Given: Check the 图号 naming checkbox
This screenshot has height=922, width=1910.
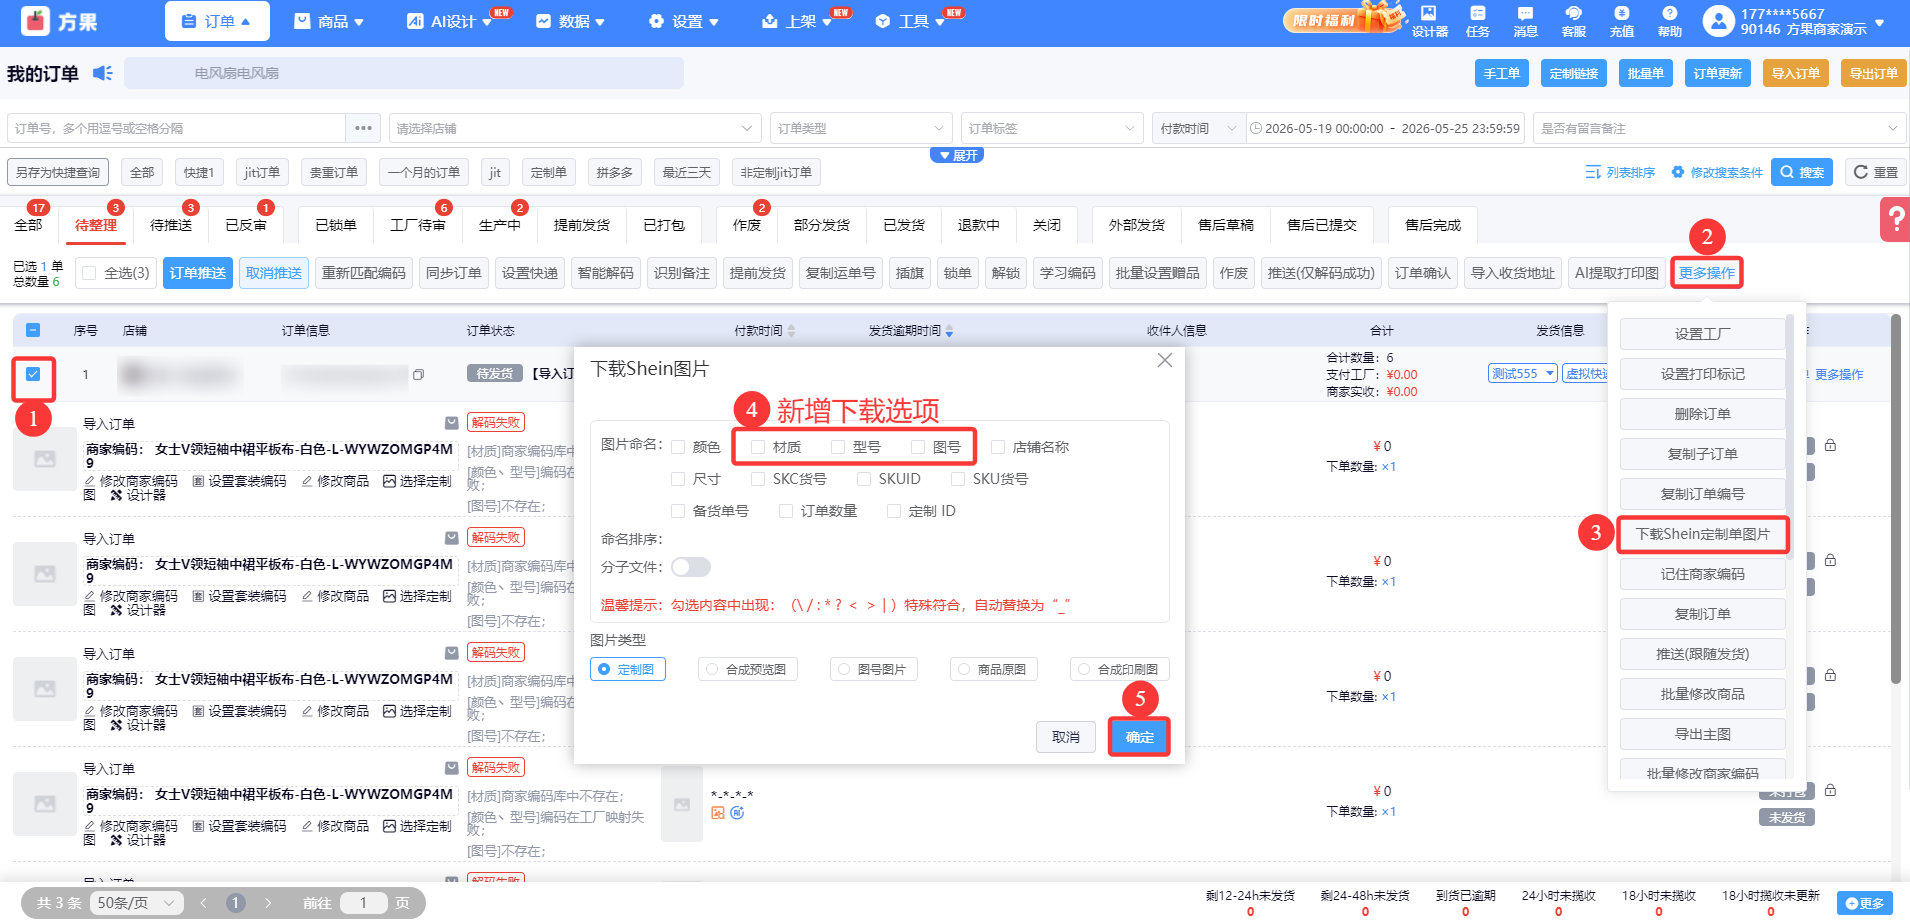Looking at the screenshot, I should tap(918, 447).
